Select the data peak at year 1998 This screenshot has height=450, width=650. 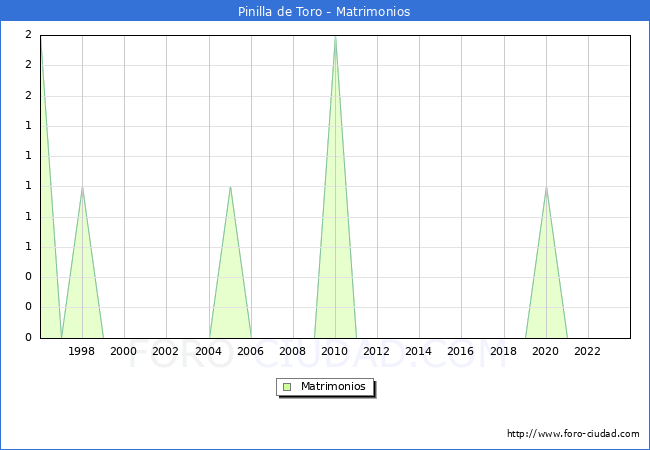tap(82, 187)
